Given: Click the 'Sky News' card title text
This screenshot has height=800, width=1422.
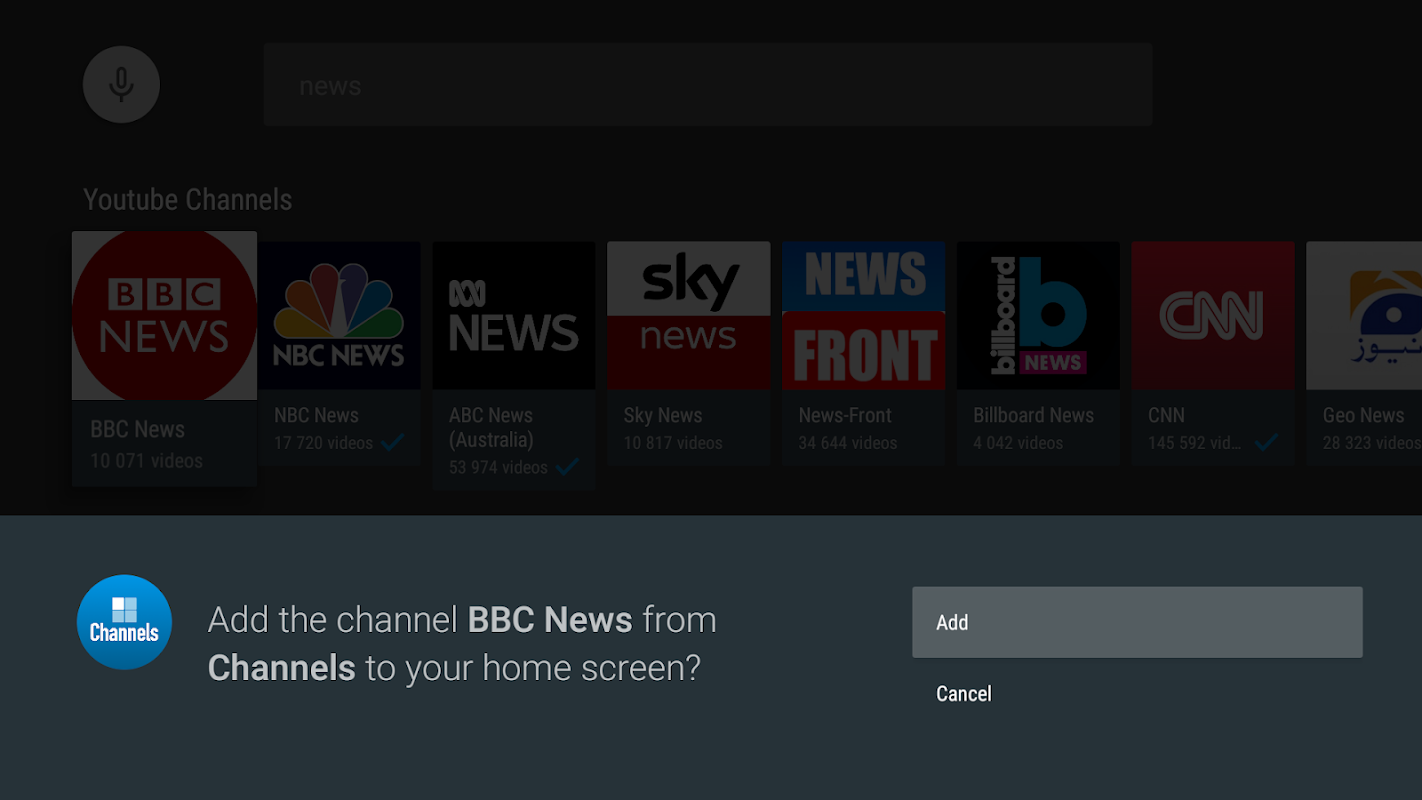Looking at the screenshot, I should pos(663,415).
